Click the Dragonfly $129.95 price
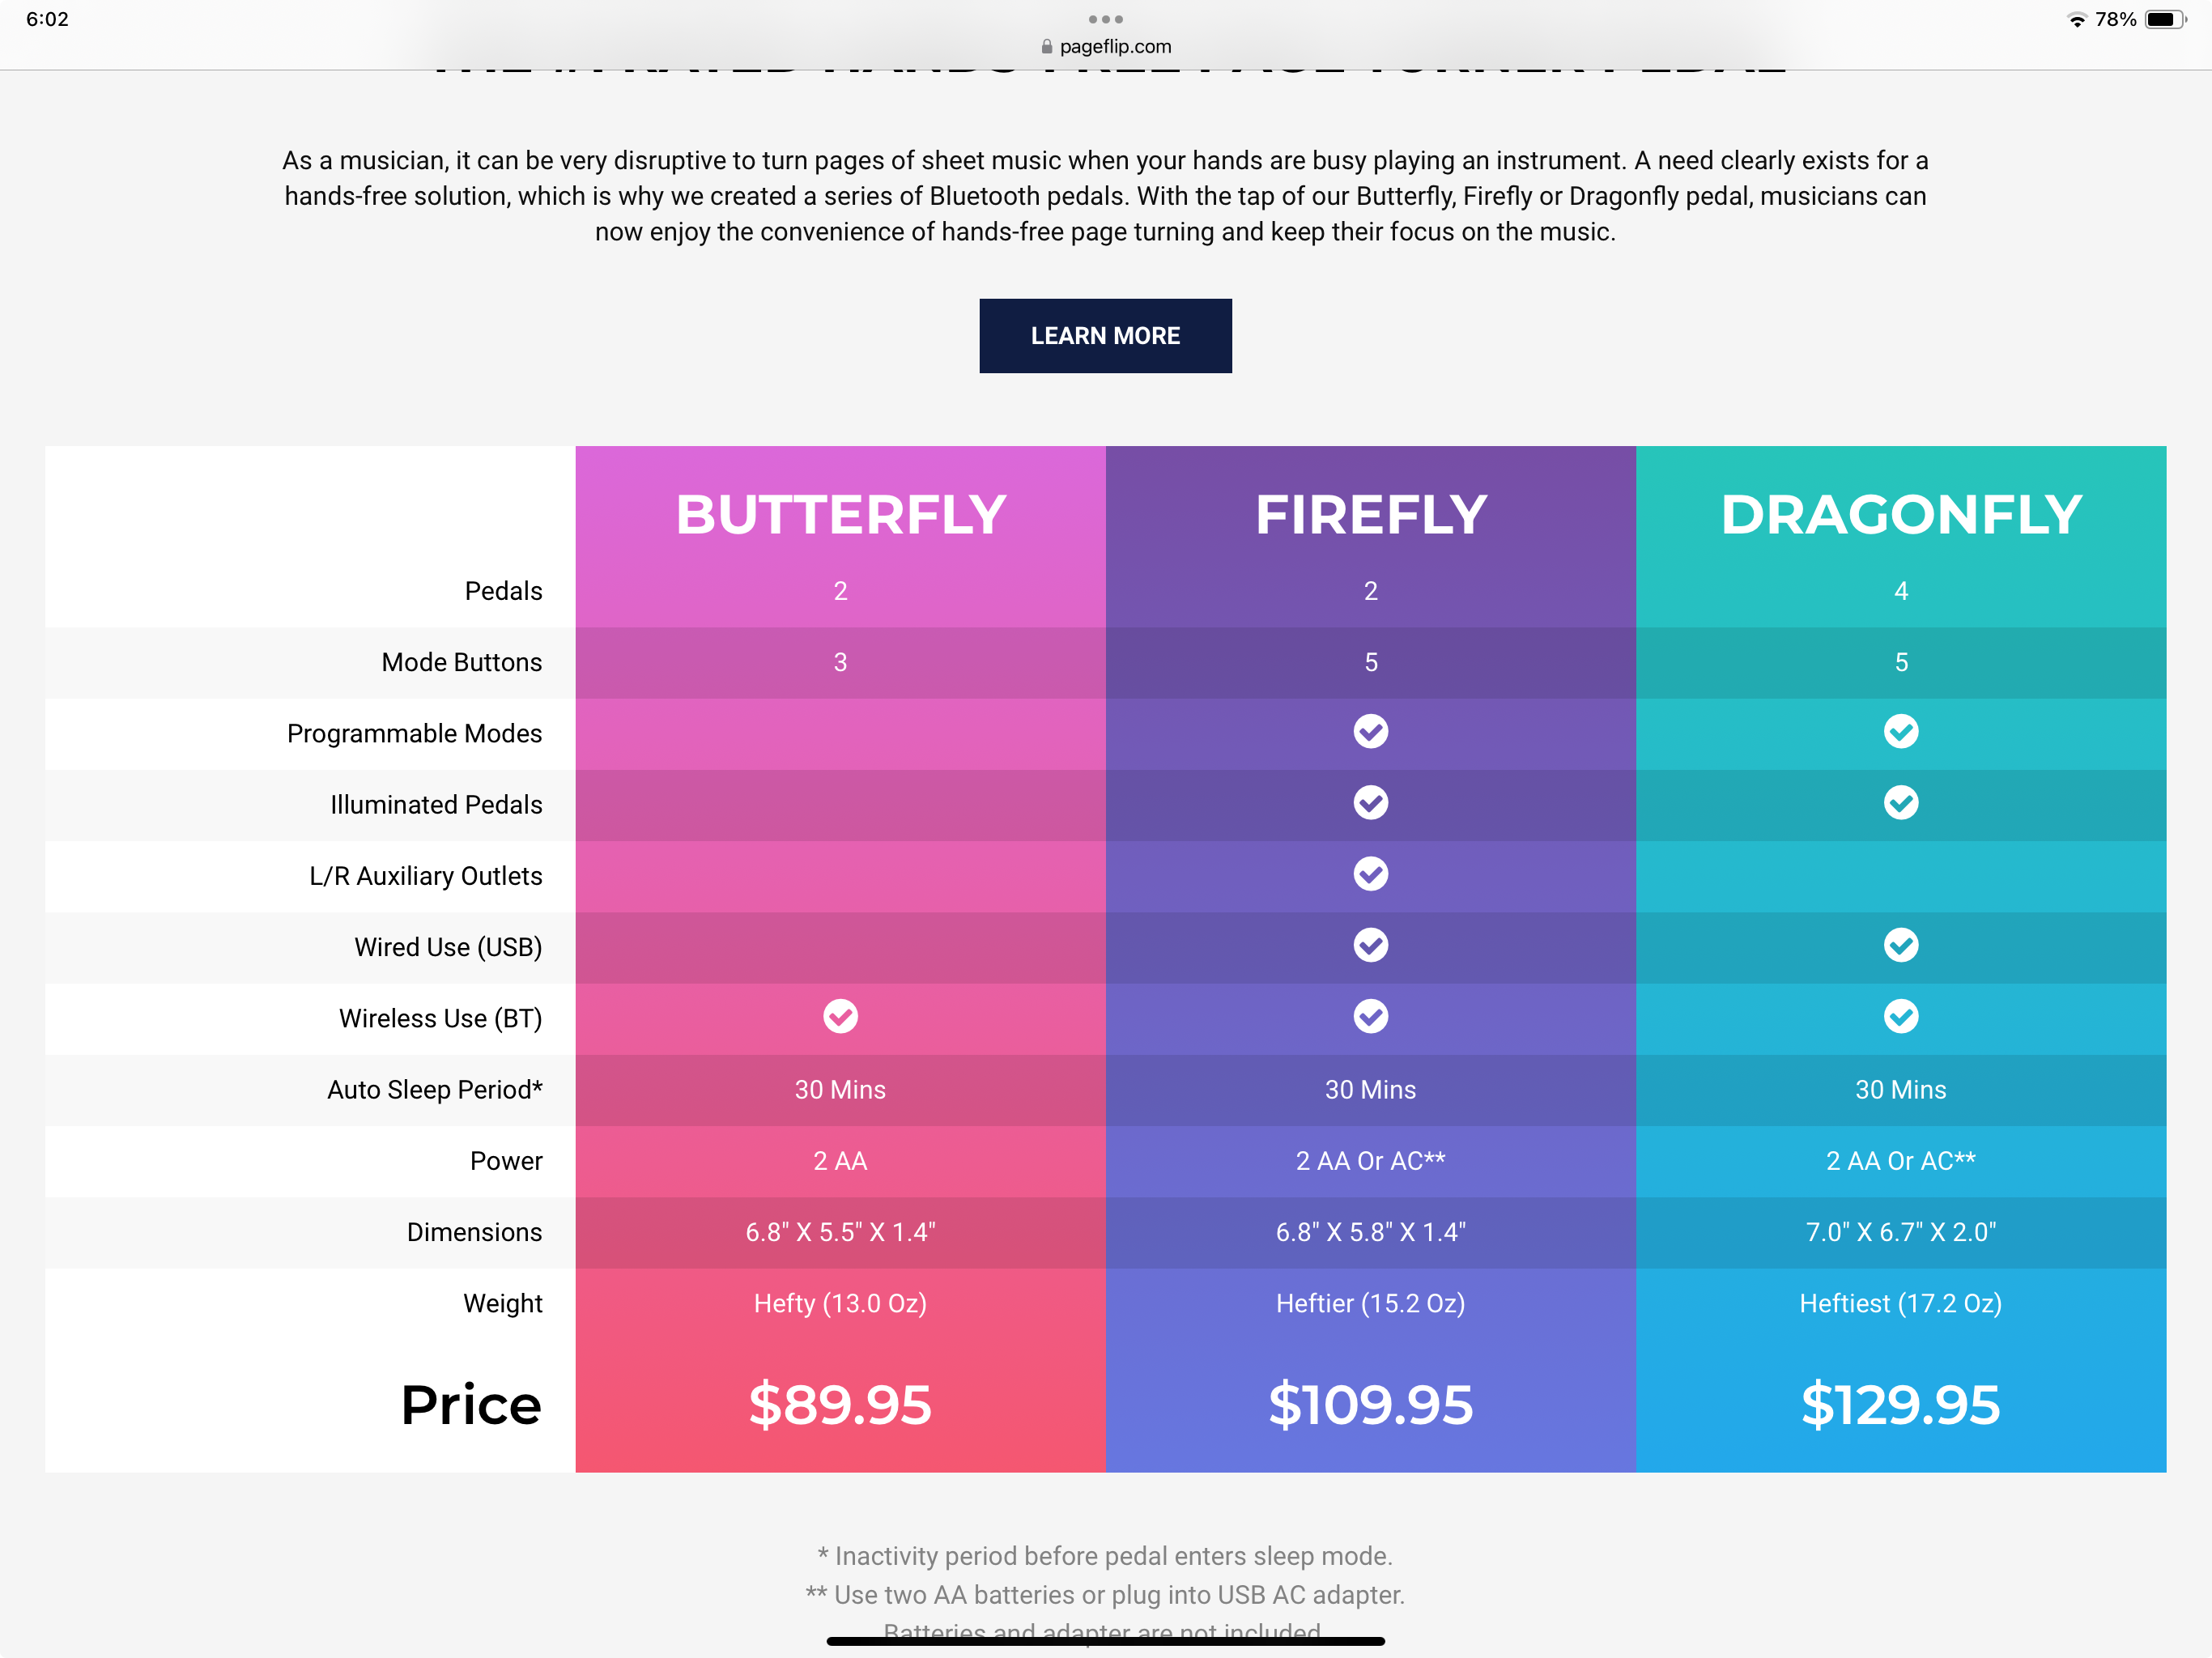 click(x=1900, y=1405)
